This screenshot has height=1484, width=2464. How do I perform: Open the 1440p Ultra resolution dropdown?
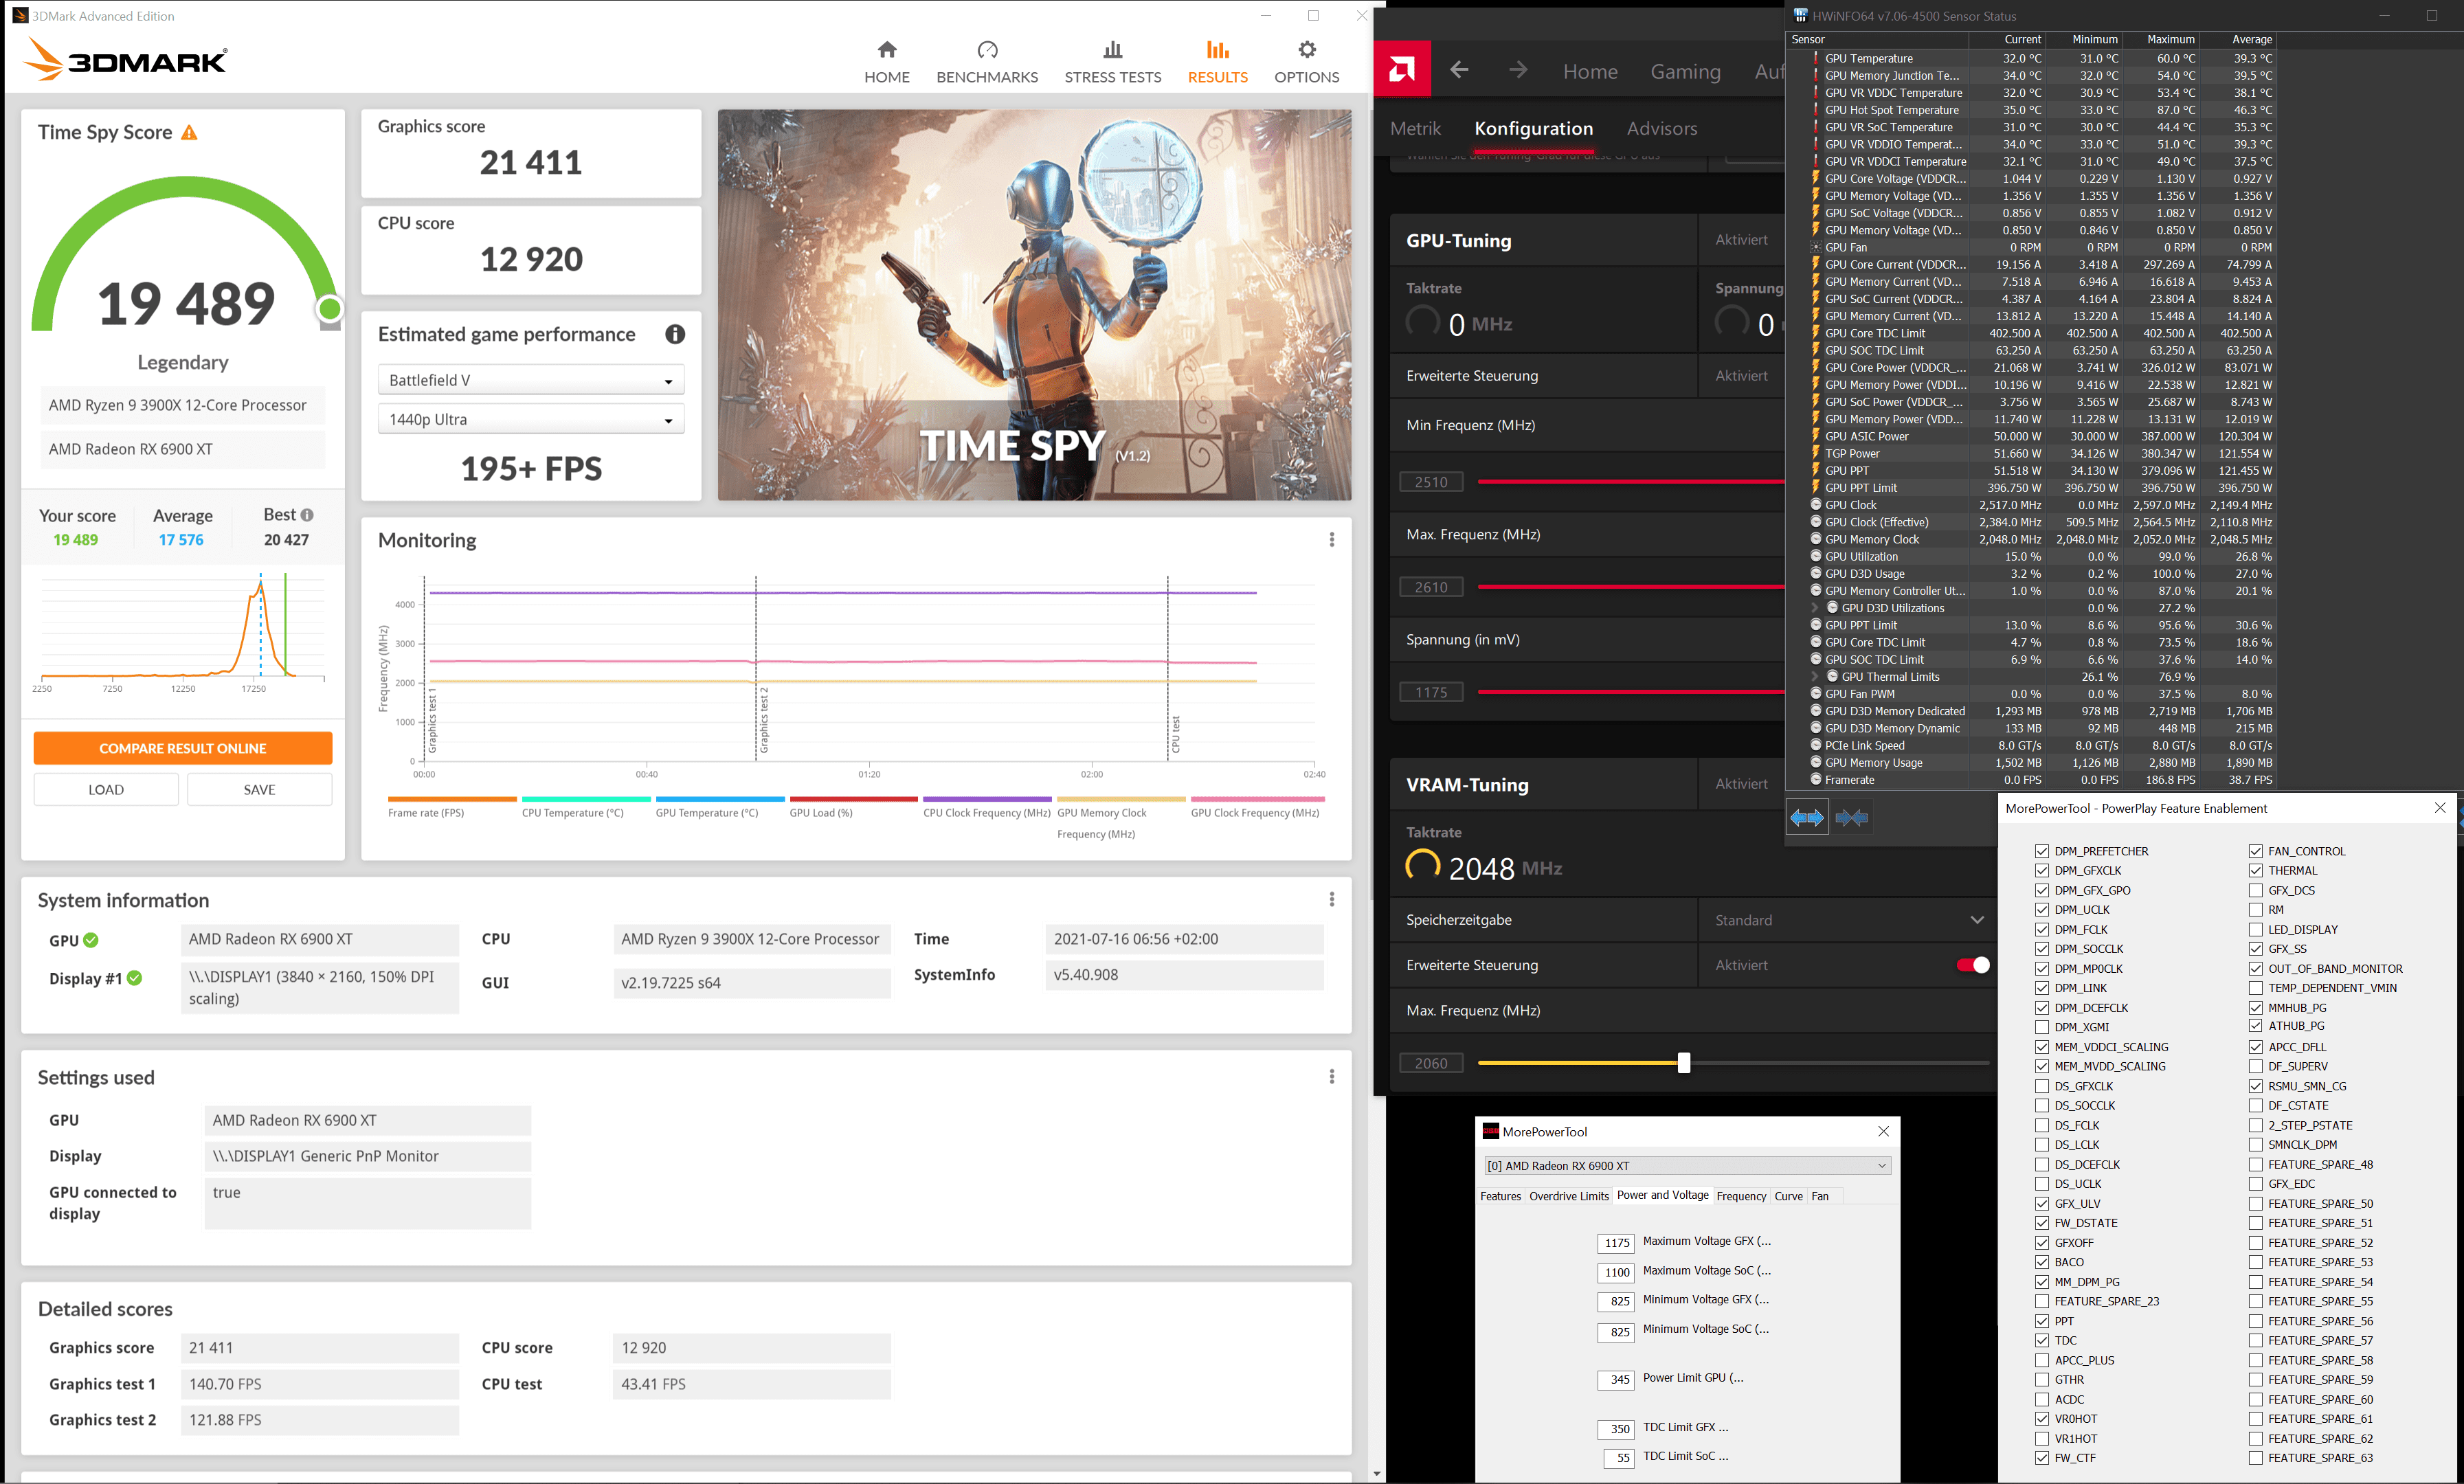(531, 419)
